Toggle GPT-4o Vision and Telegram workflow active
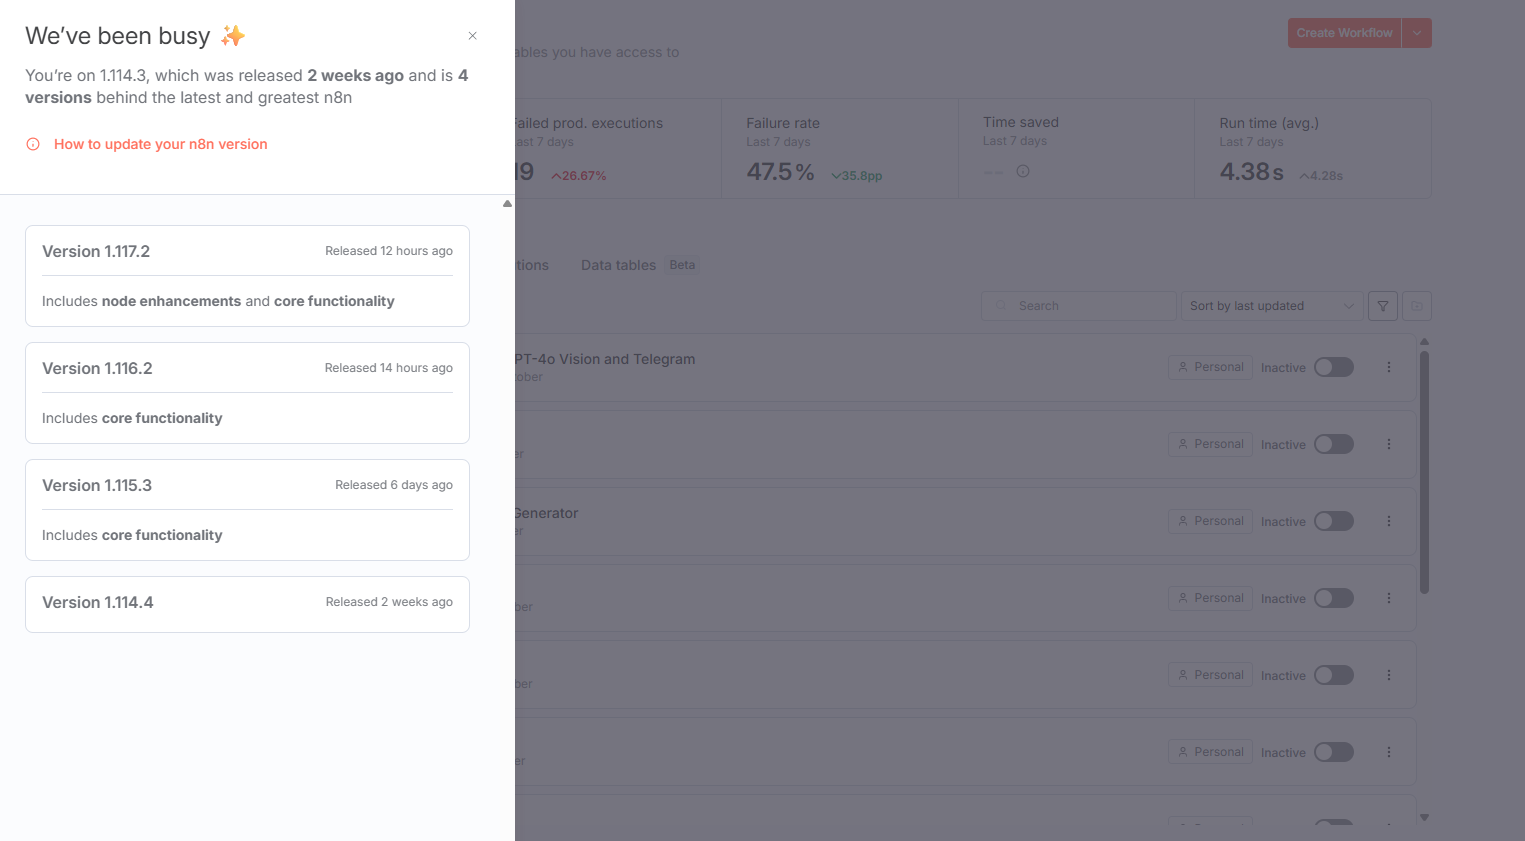The image size is (1525, 841). pos(1333,367)
